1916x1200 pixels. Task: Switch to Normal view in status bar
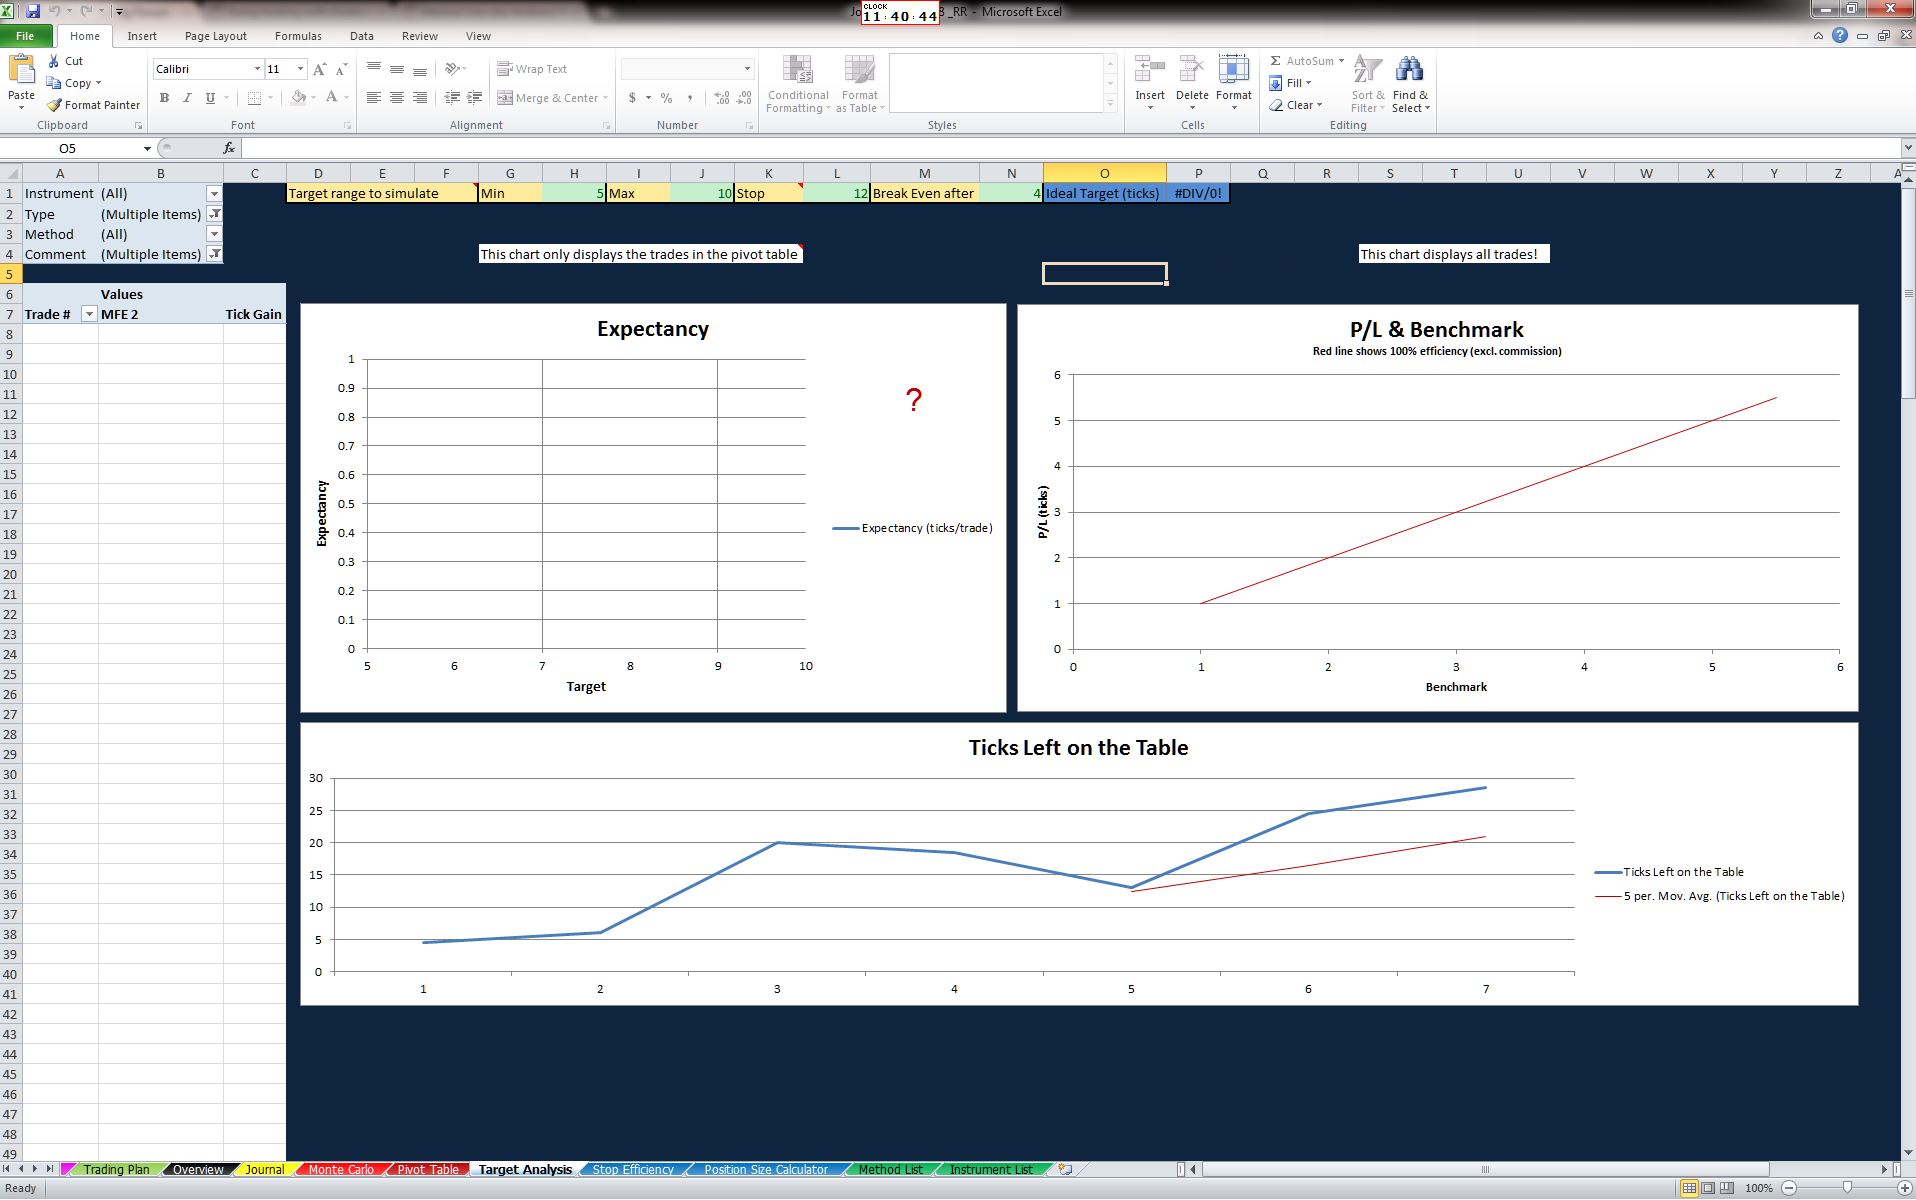click(1689, 1188)
